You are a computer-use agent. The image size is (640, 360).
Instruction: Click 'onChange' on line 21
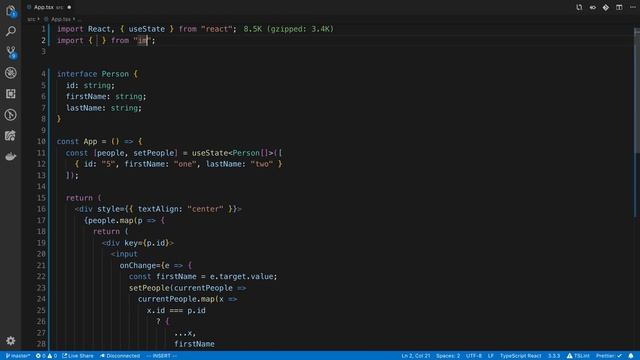(138, 265)
